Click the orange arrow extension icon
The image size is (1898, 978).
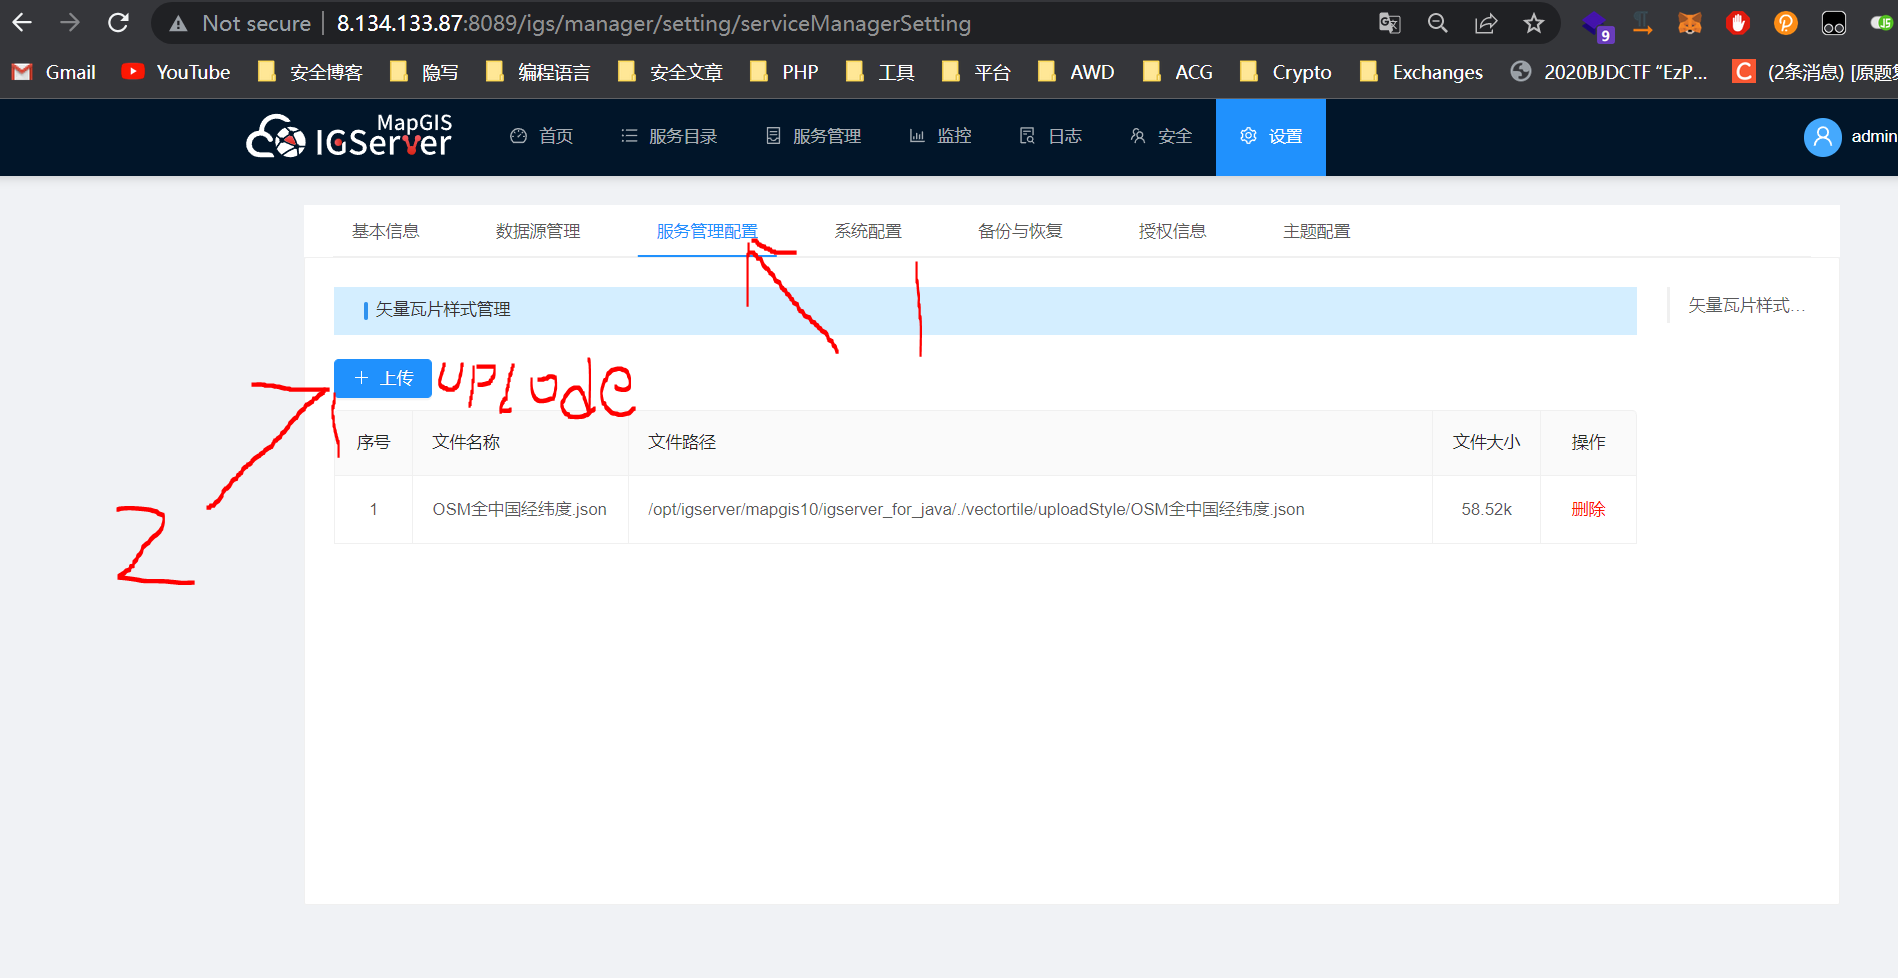click(1642, 23)
